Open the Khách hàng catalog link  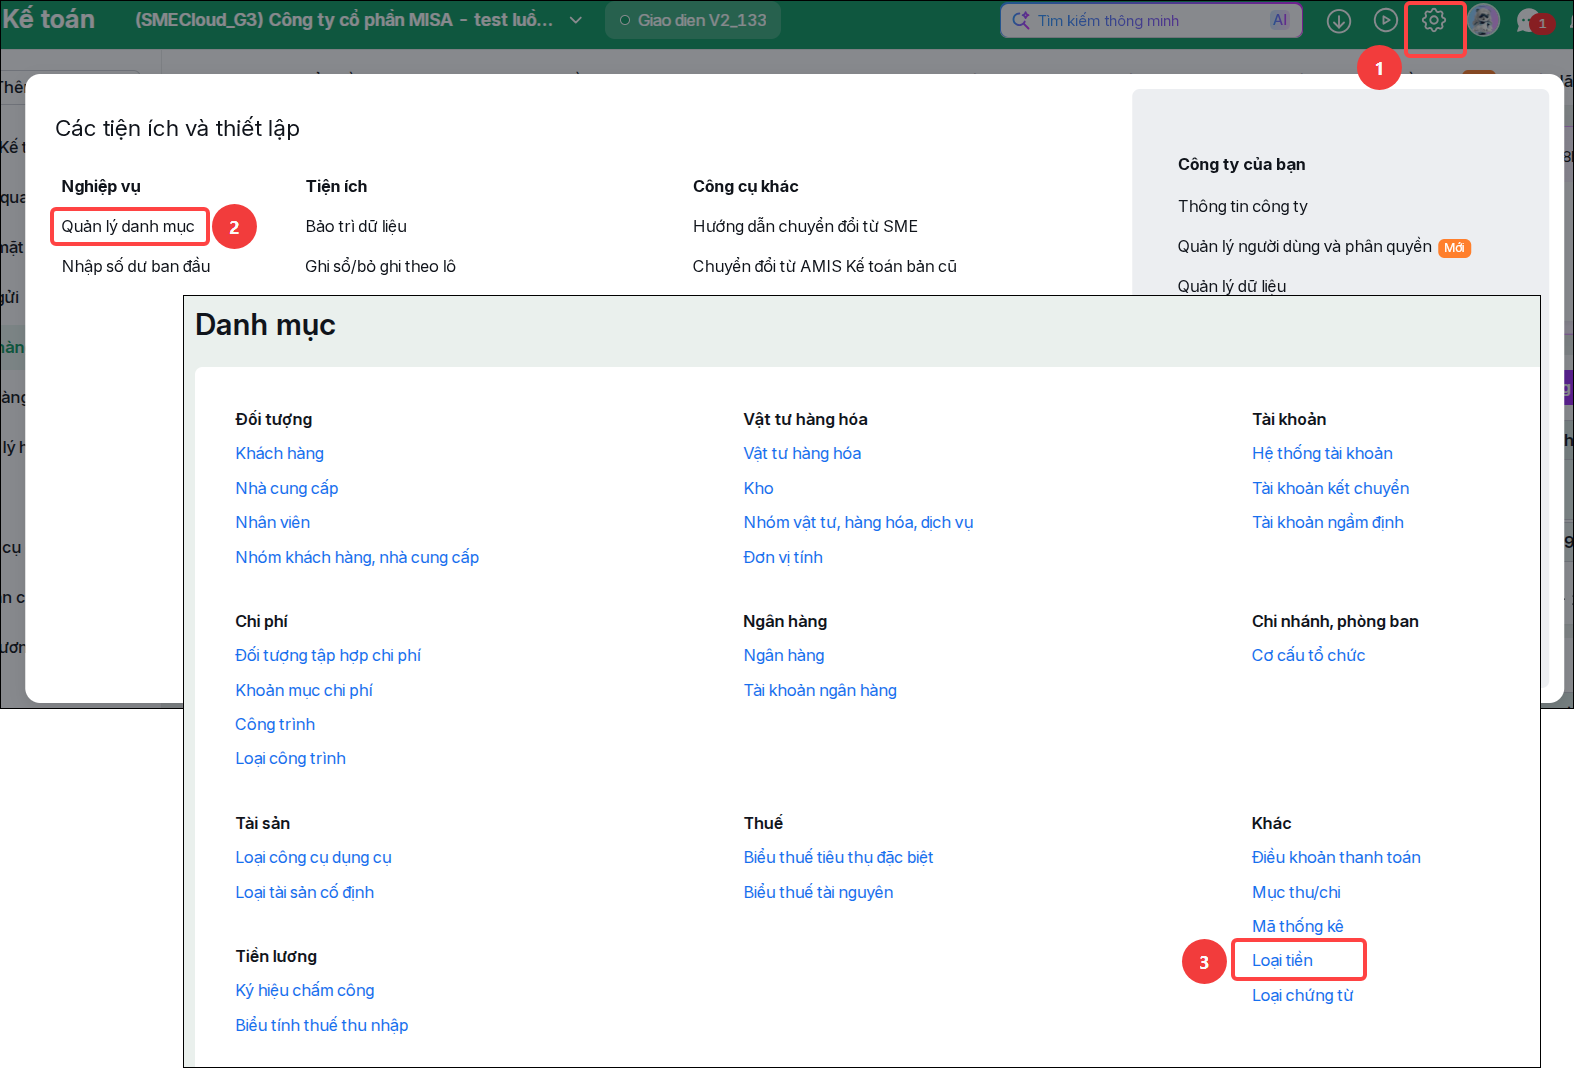pyautogui.click(x=279, y=453)
